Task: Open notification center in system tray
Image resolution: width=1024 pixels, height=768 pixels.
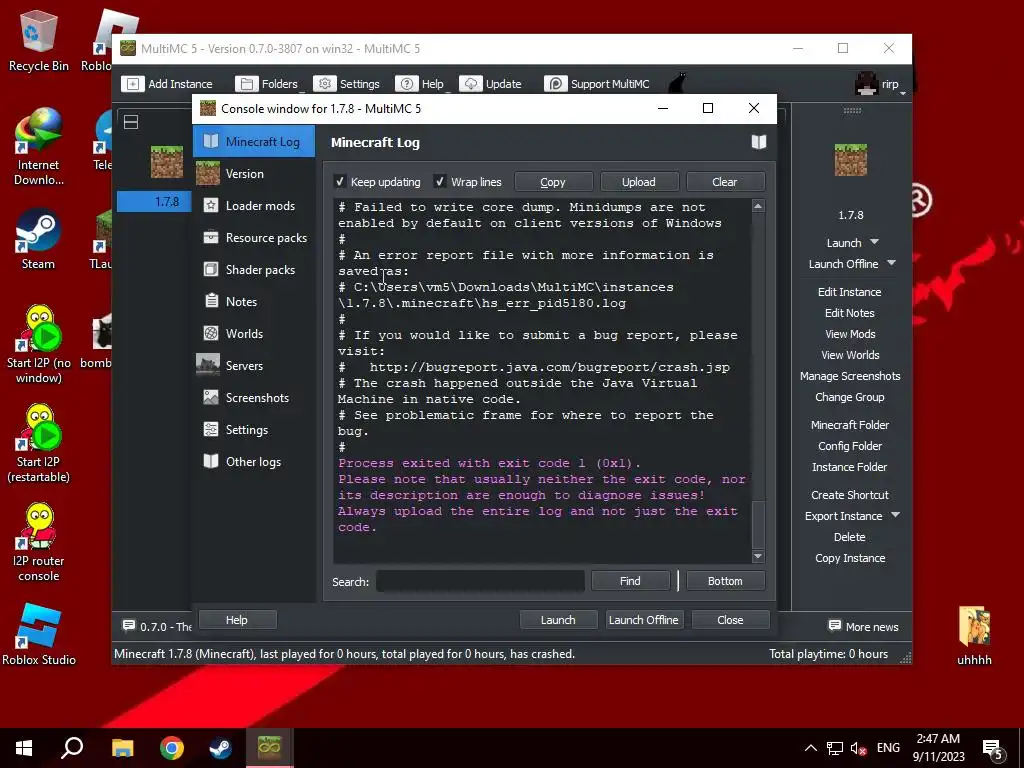Action: click(x=993, y=748)
